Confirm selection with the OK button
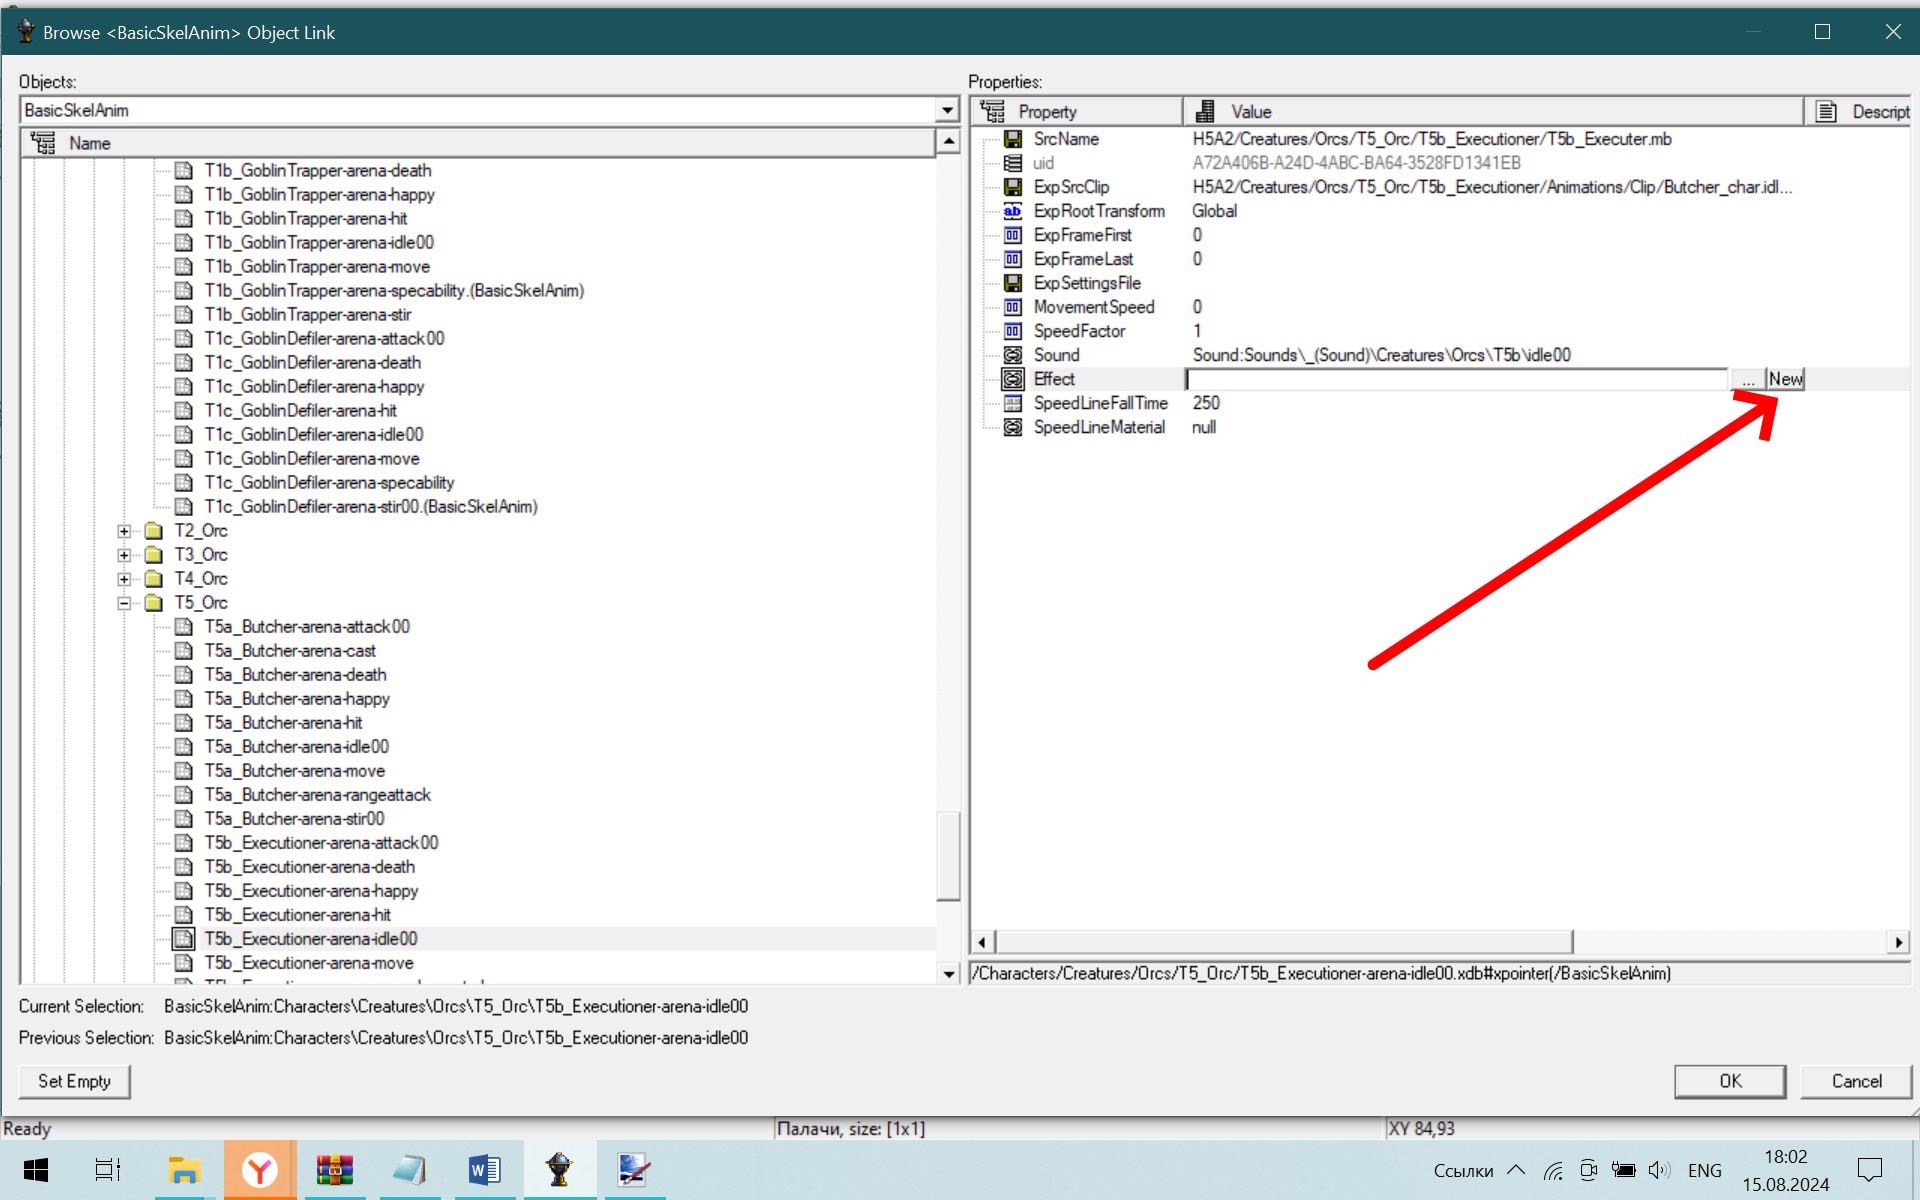This screenshot has width=1920, height=1200. [1730, 1081]
